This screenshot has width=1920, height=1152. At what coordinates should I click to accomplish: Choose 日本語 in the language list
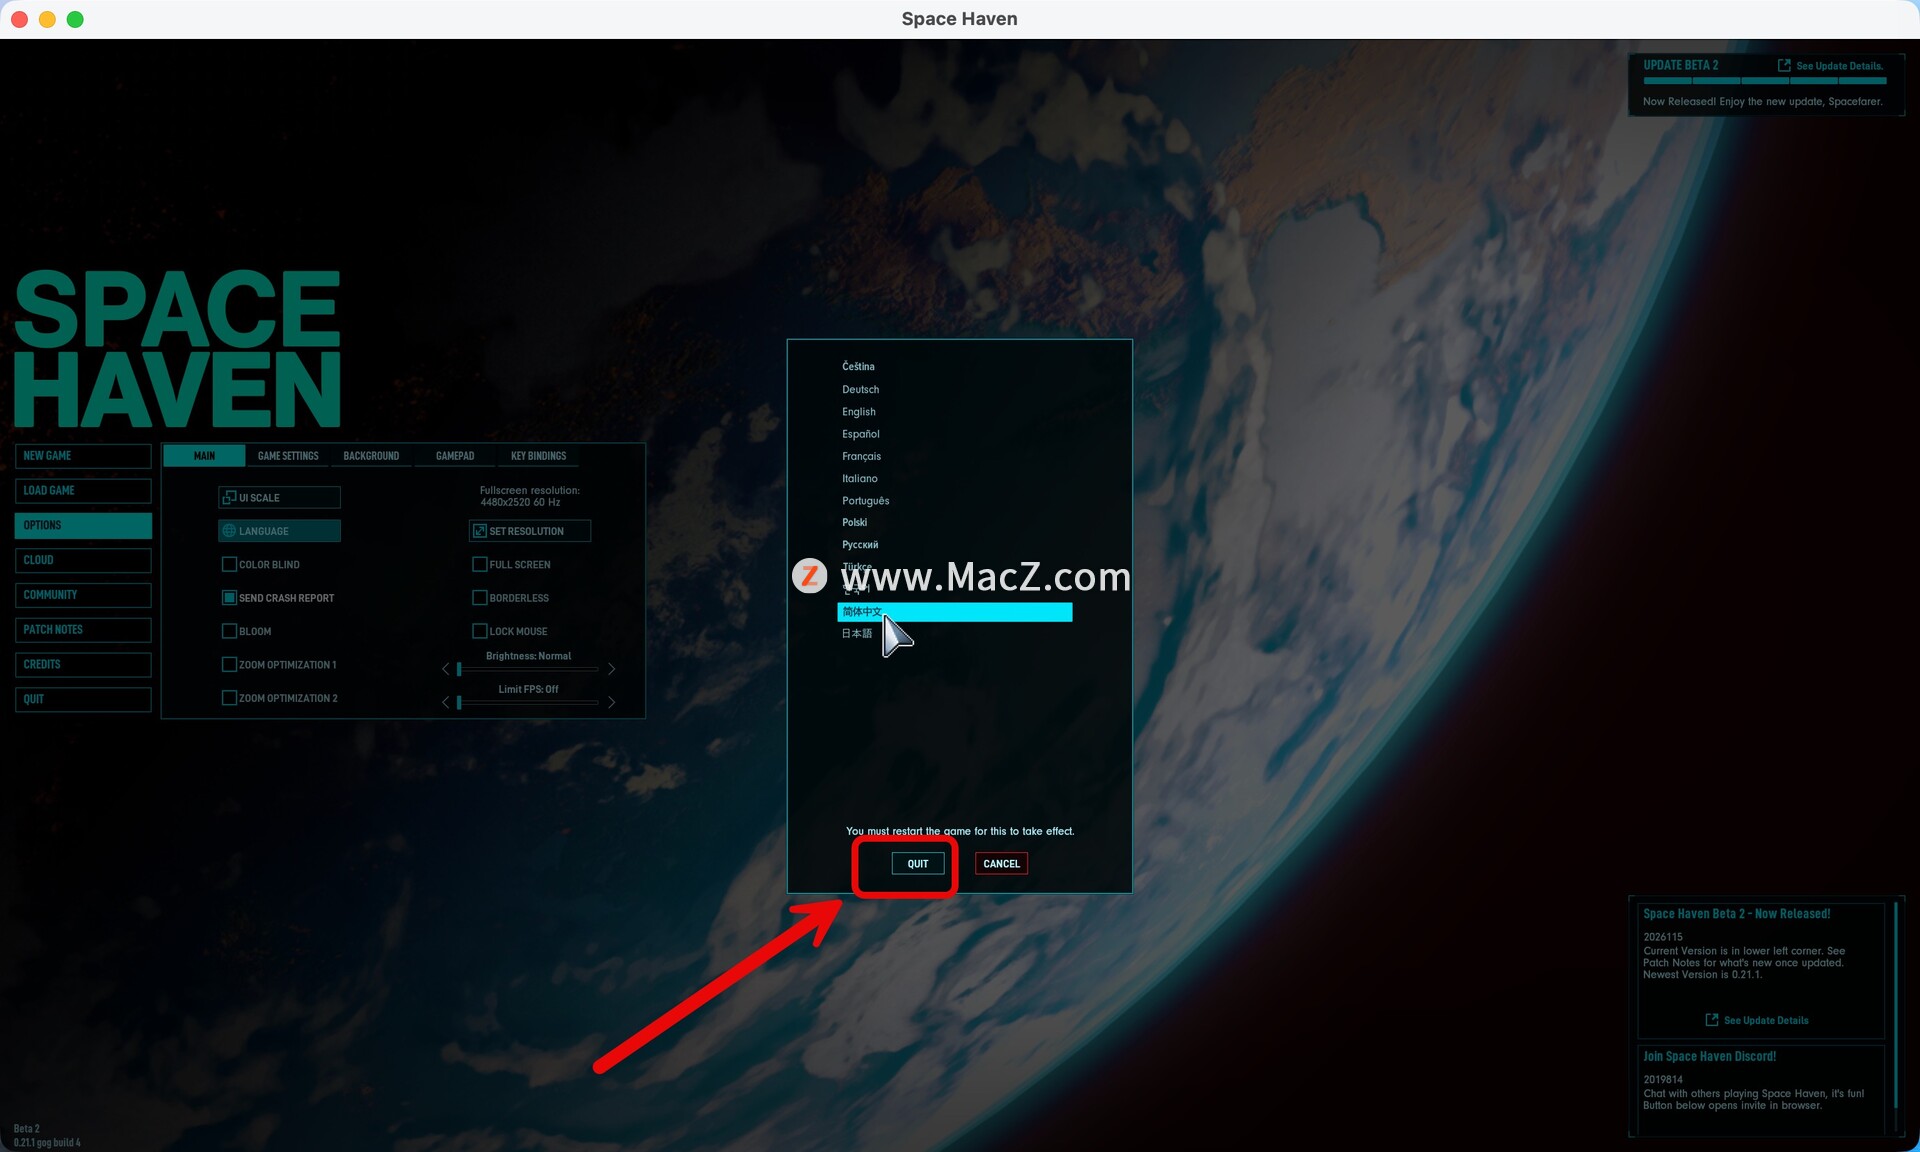click(x=856, y=633)
